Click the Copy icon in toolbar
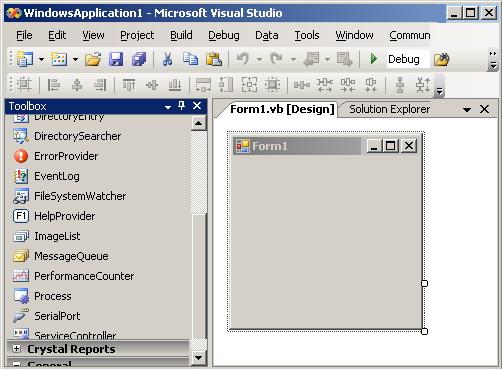This screenshot has height=369, width=502. (x=190, y=59)
